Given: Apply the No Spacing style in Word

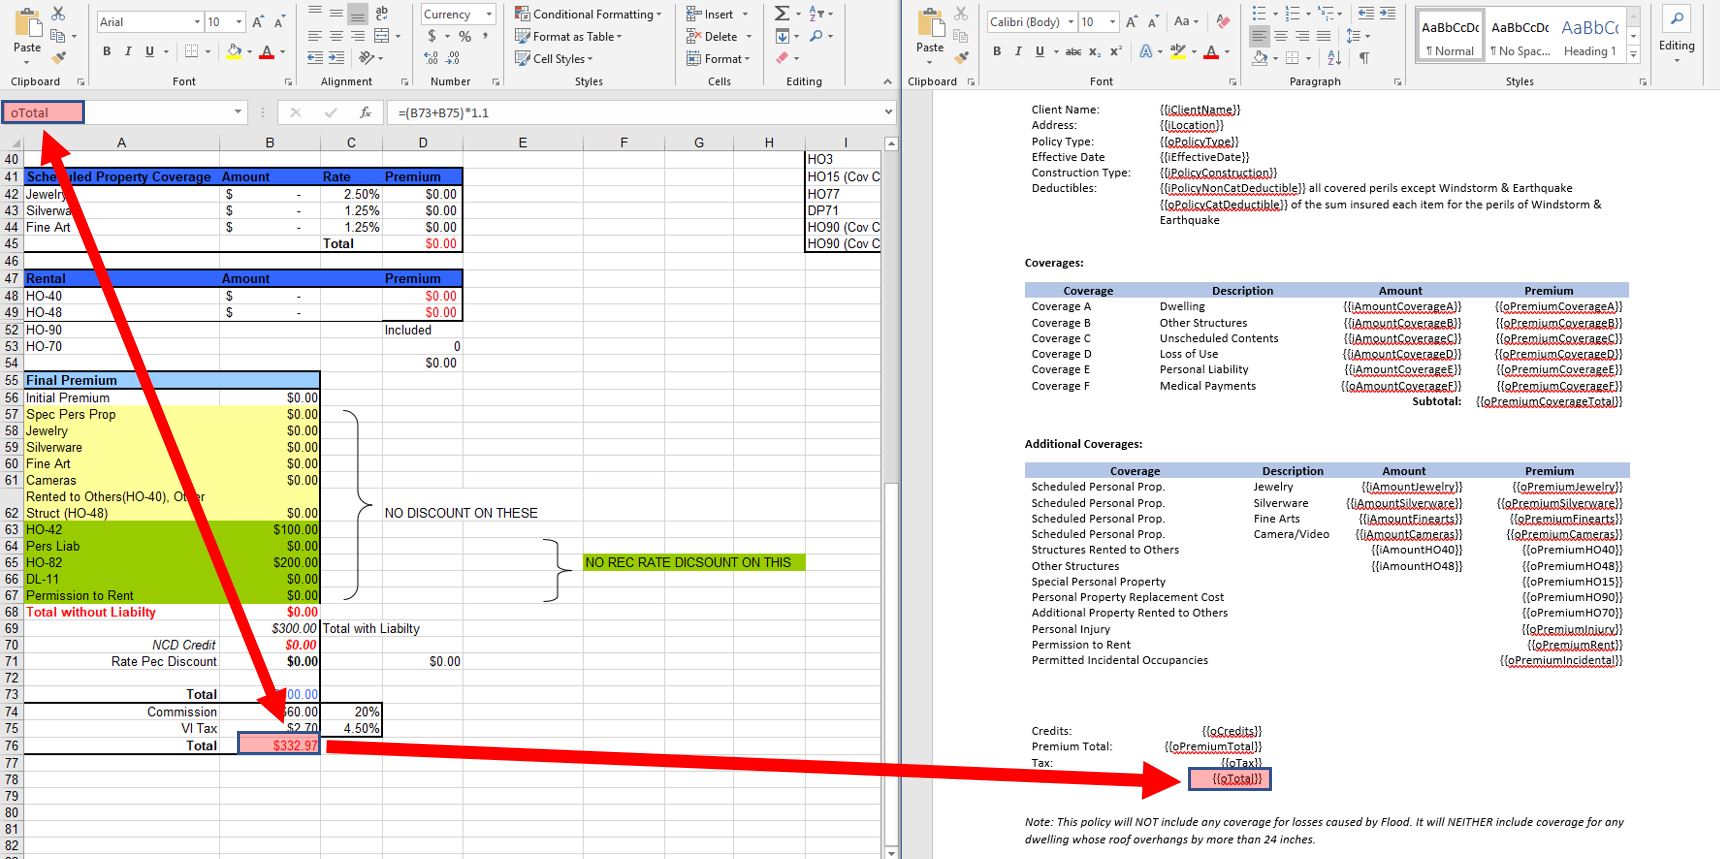Looking at the screenshot, I should pos(1520,36).
